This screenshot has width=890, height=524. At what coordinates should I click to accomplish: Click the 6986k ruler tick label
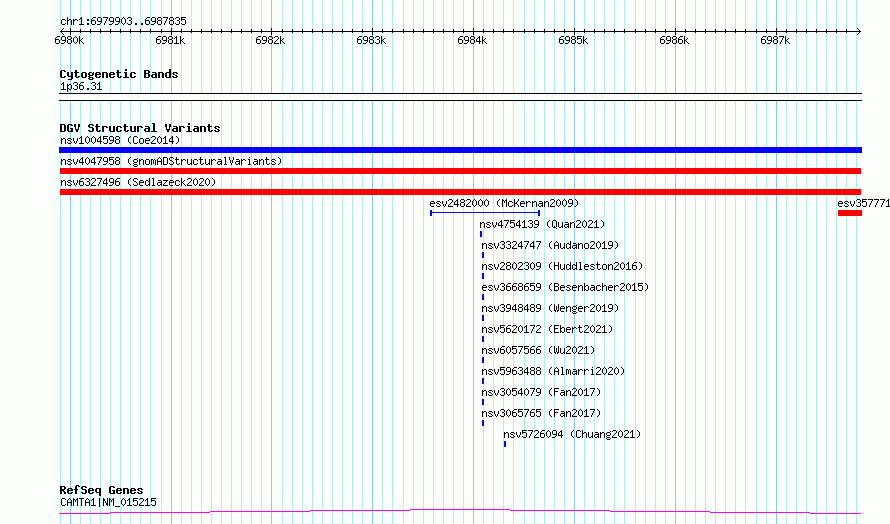click(674, 40)
